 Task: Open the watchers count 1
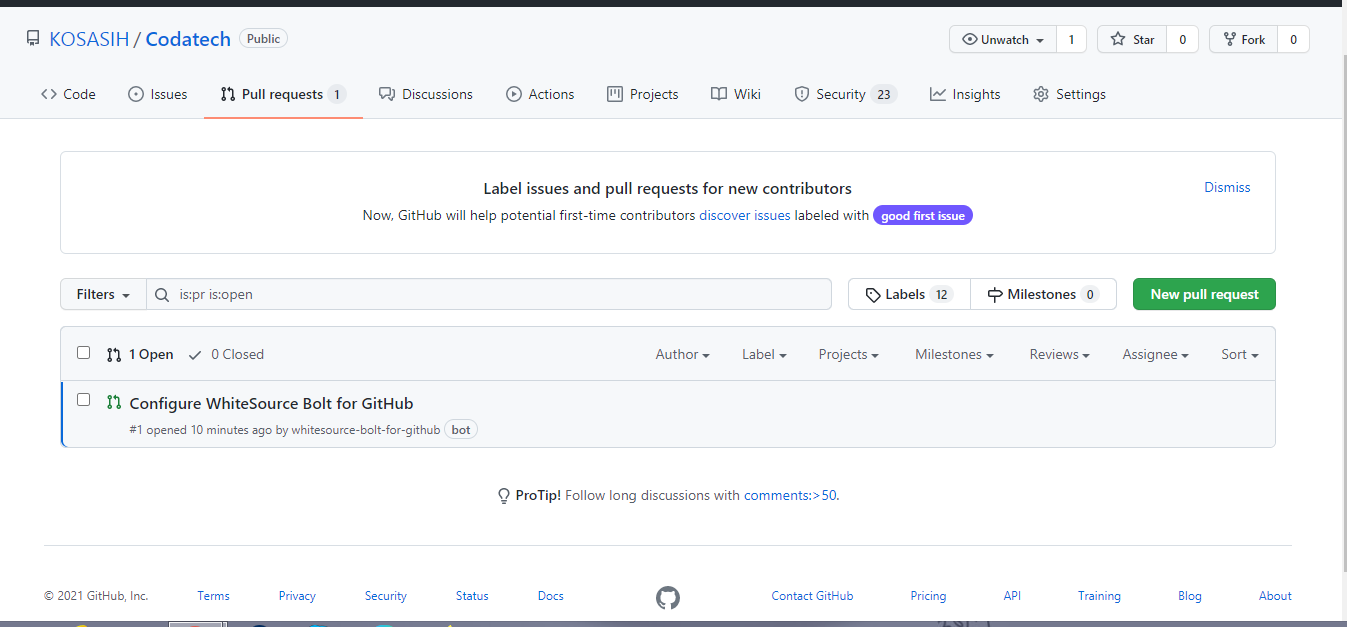coord(1071,40)
